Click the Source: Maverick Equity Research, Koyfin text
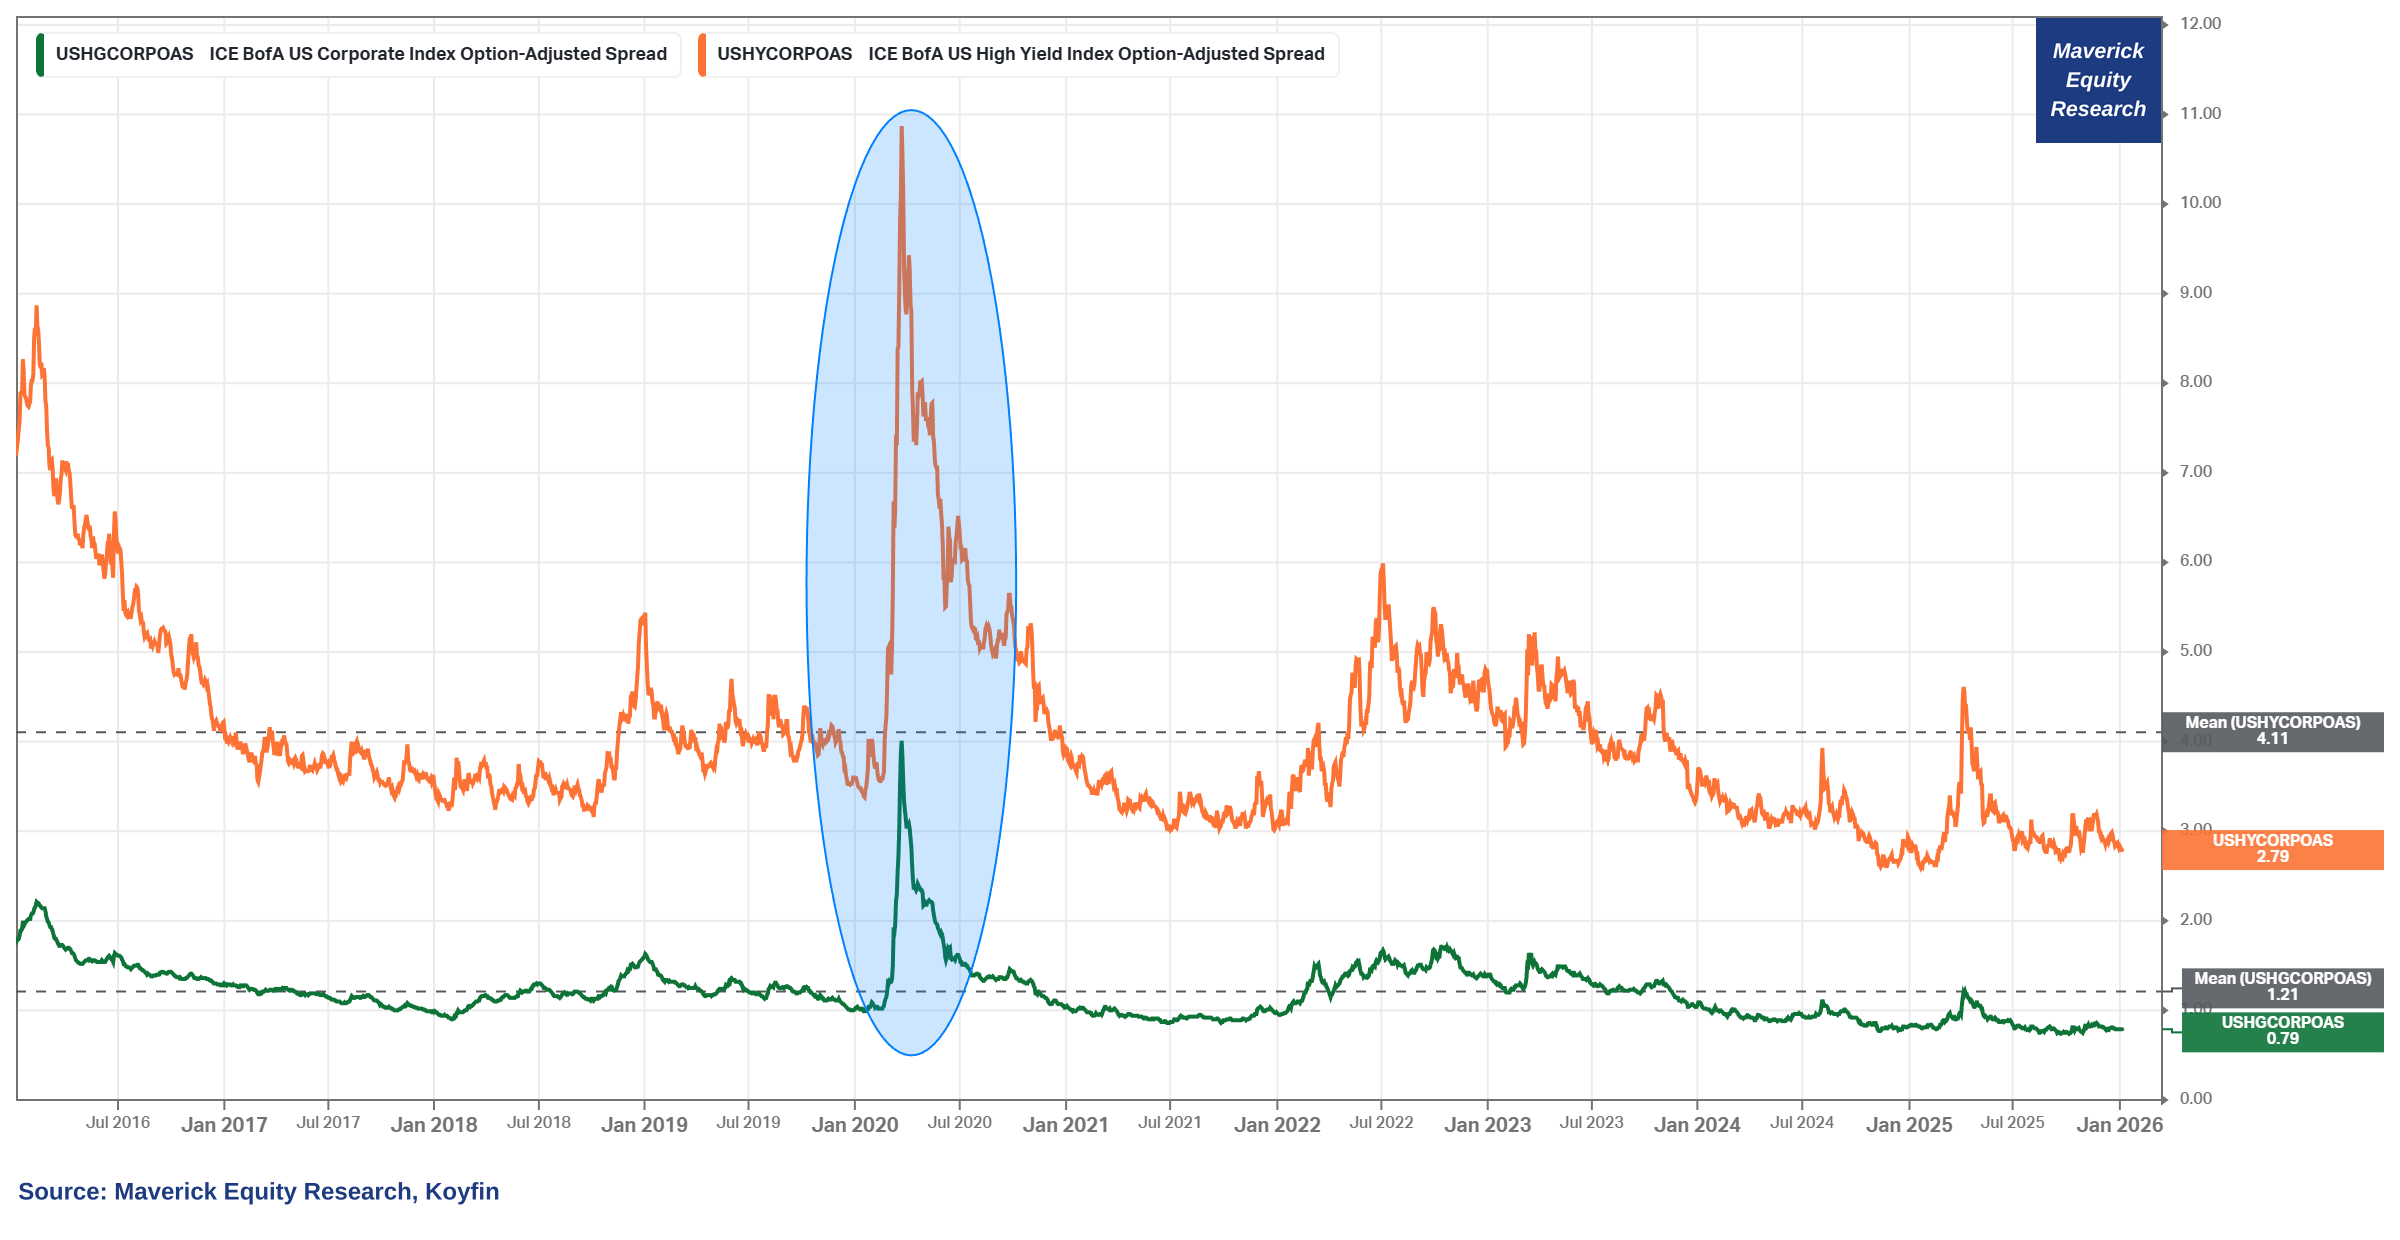This screenshot has width=2400, height=1240. (x=258, y=1192)
